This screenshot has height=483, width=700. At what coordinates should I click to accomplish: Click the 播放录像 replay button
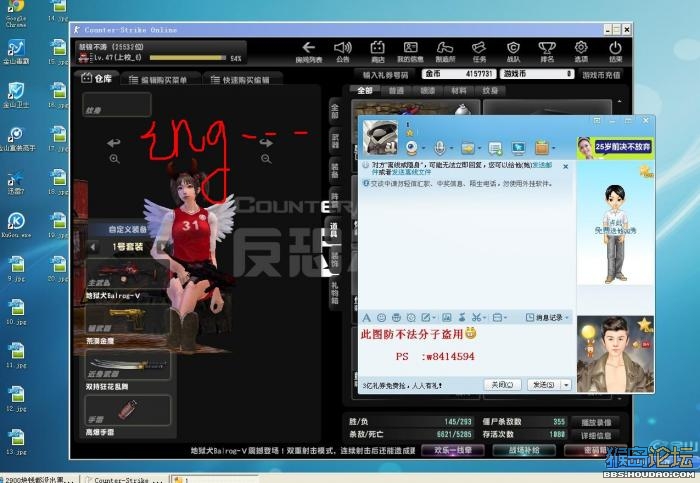pos(596,422)
